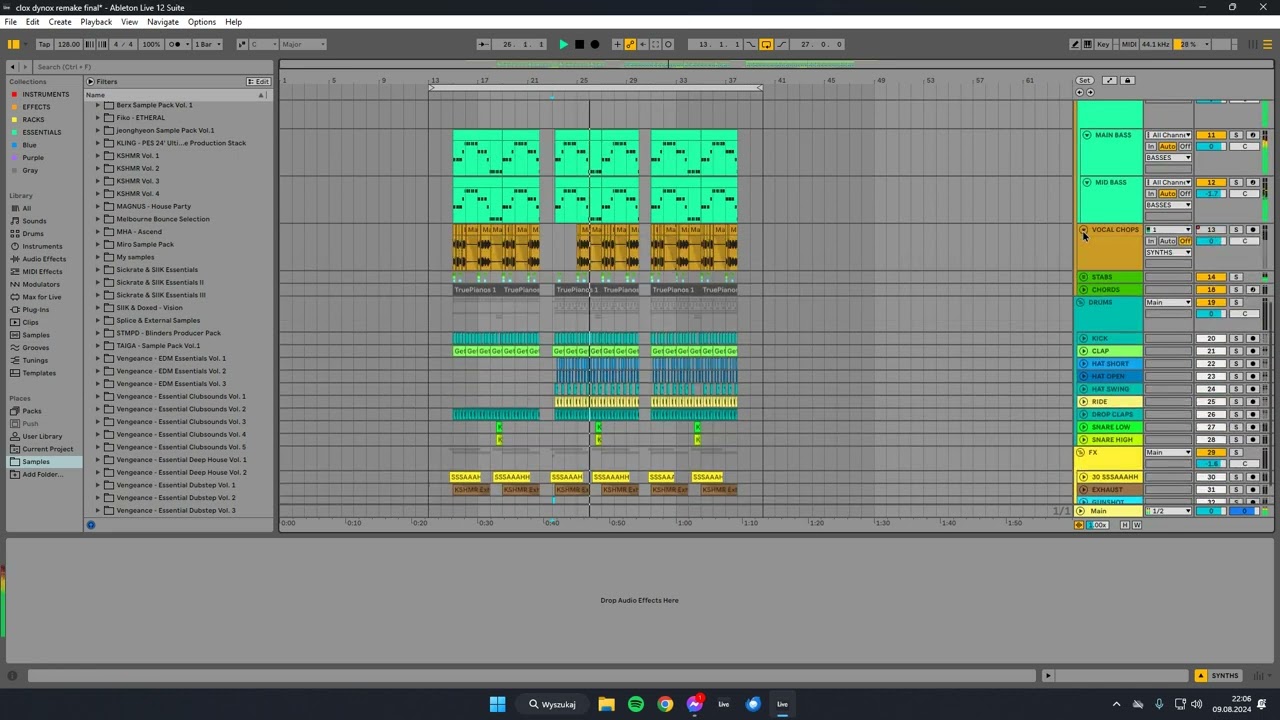1280x720 pixels.
Task: Arm the CLAP track
Action: (1252, 351)
